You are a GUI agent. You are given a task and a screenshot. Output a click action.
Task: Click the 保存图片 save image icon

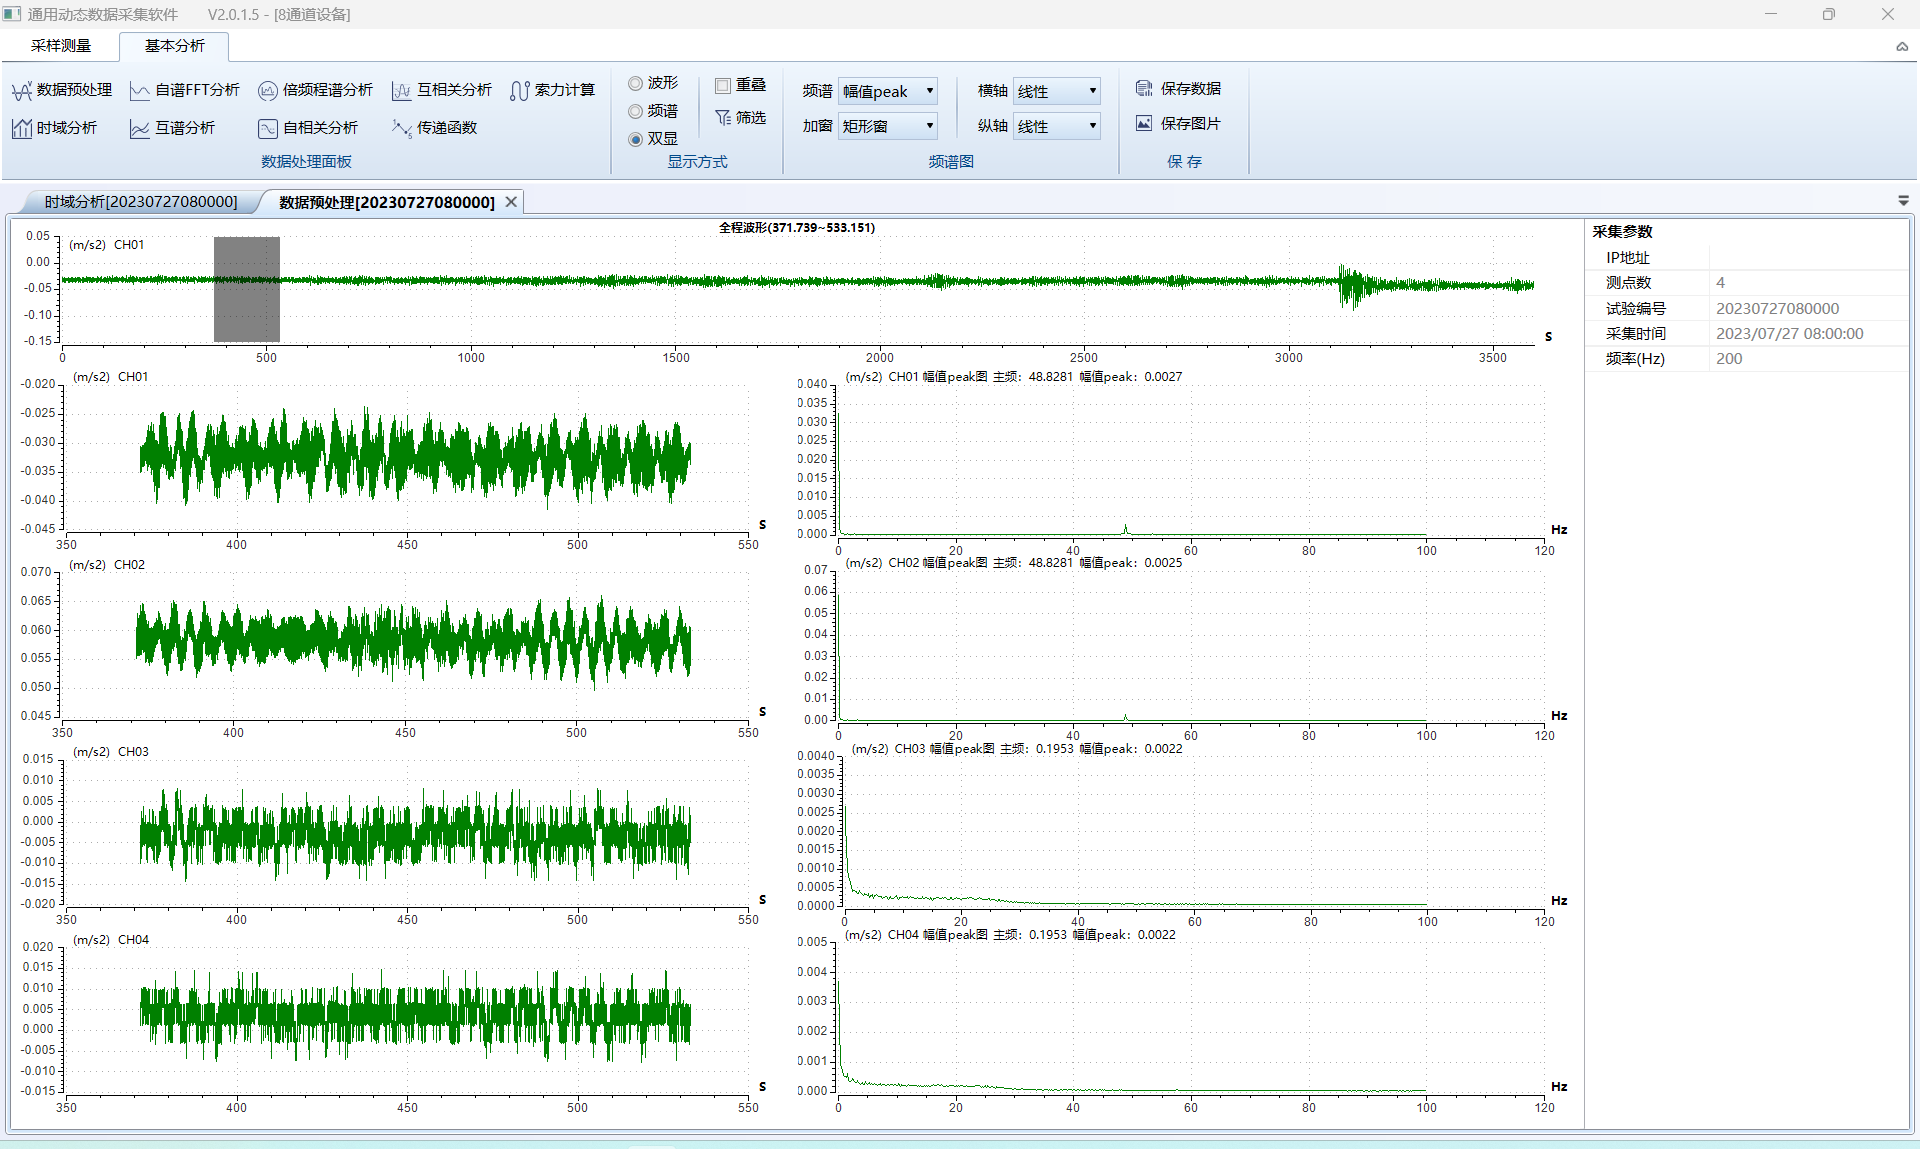click(1144, 123)
